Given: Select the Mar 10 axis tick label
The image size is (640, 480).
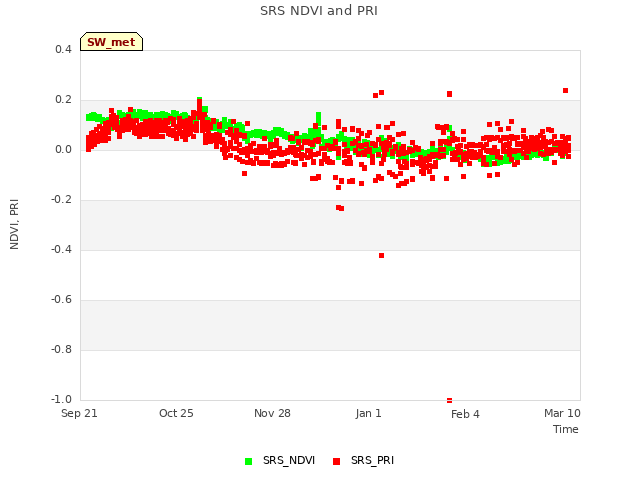Looking at the screenshot, I should coord(562,413).
